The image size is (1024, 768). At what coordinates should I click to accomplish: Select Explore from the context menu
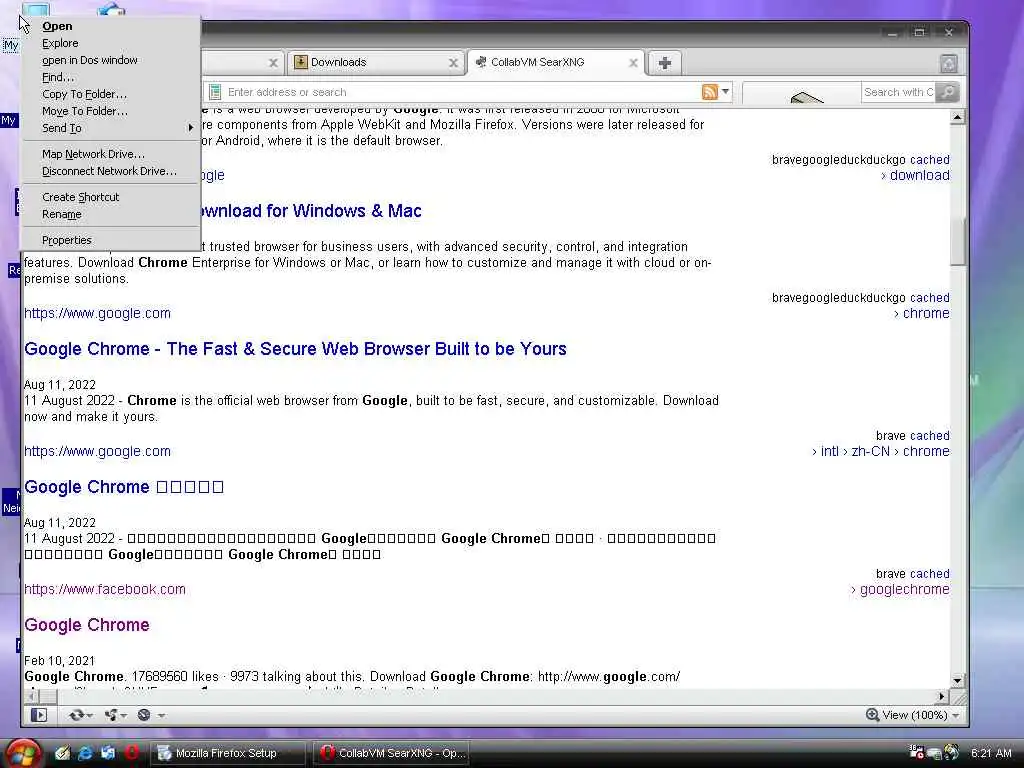[111, 43]
